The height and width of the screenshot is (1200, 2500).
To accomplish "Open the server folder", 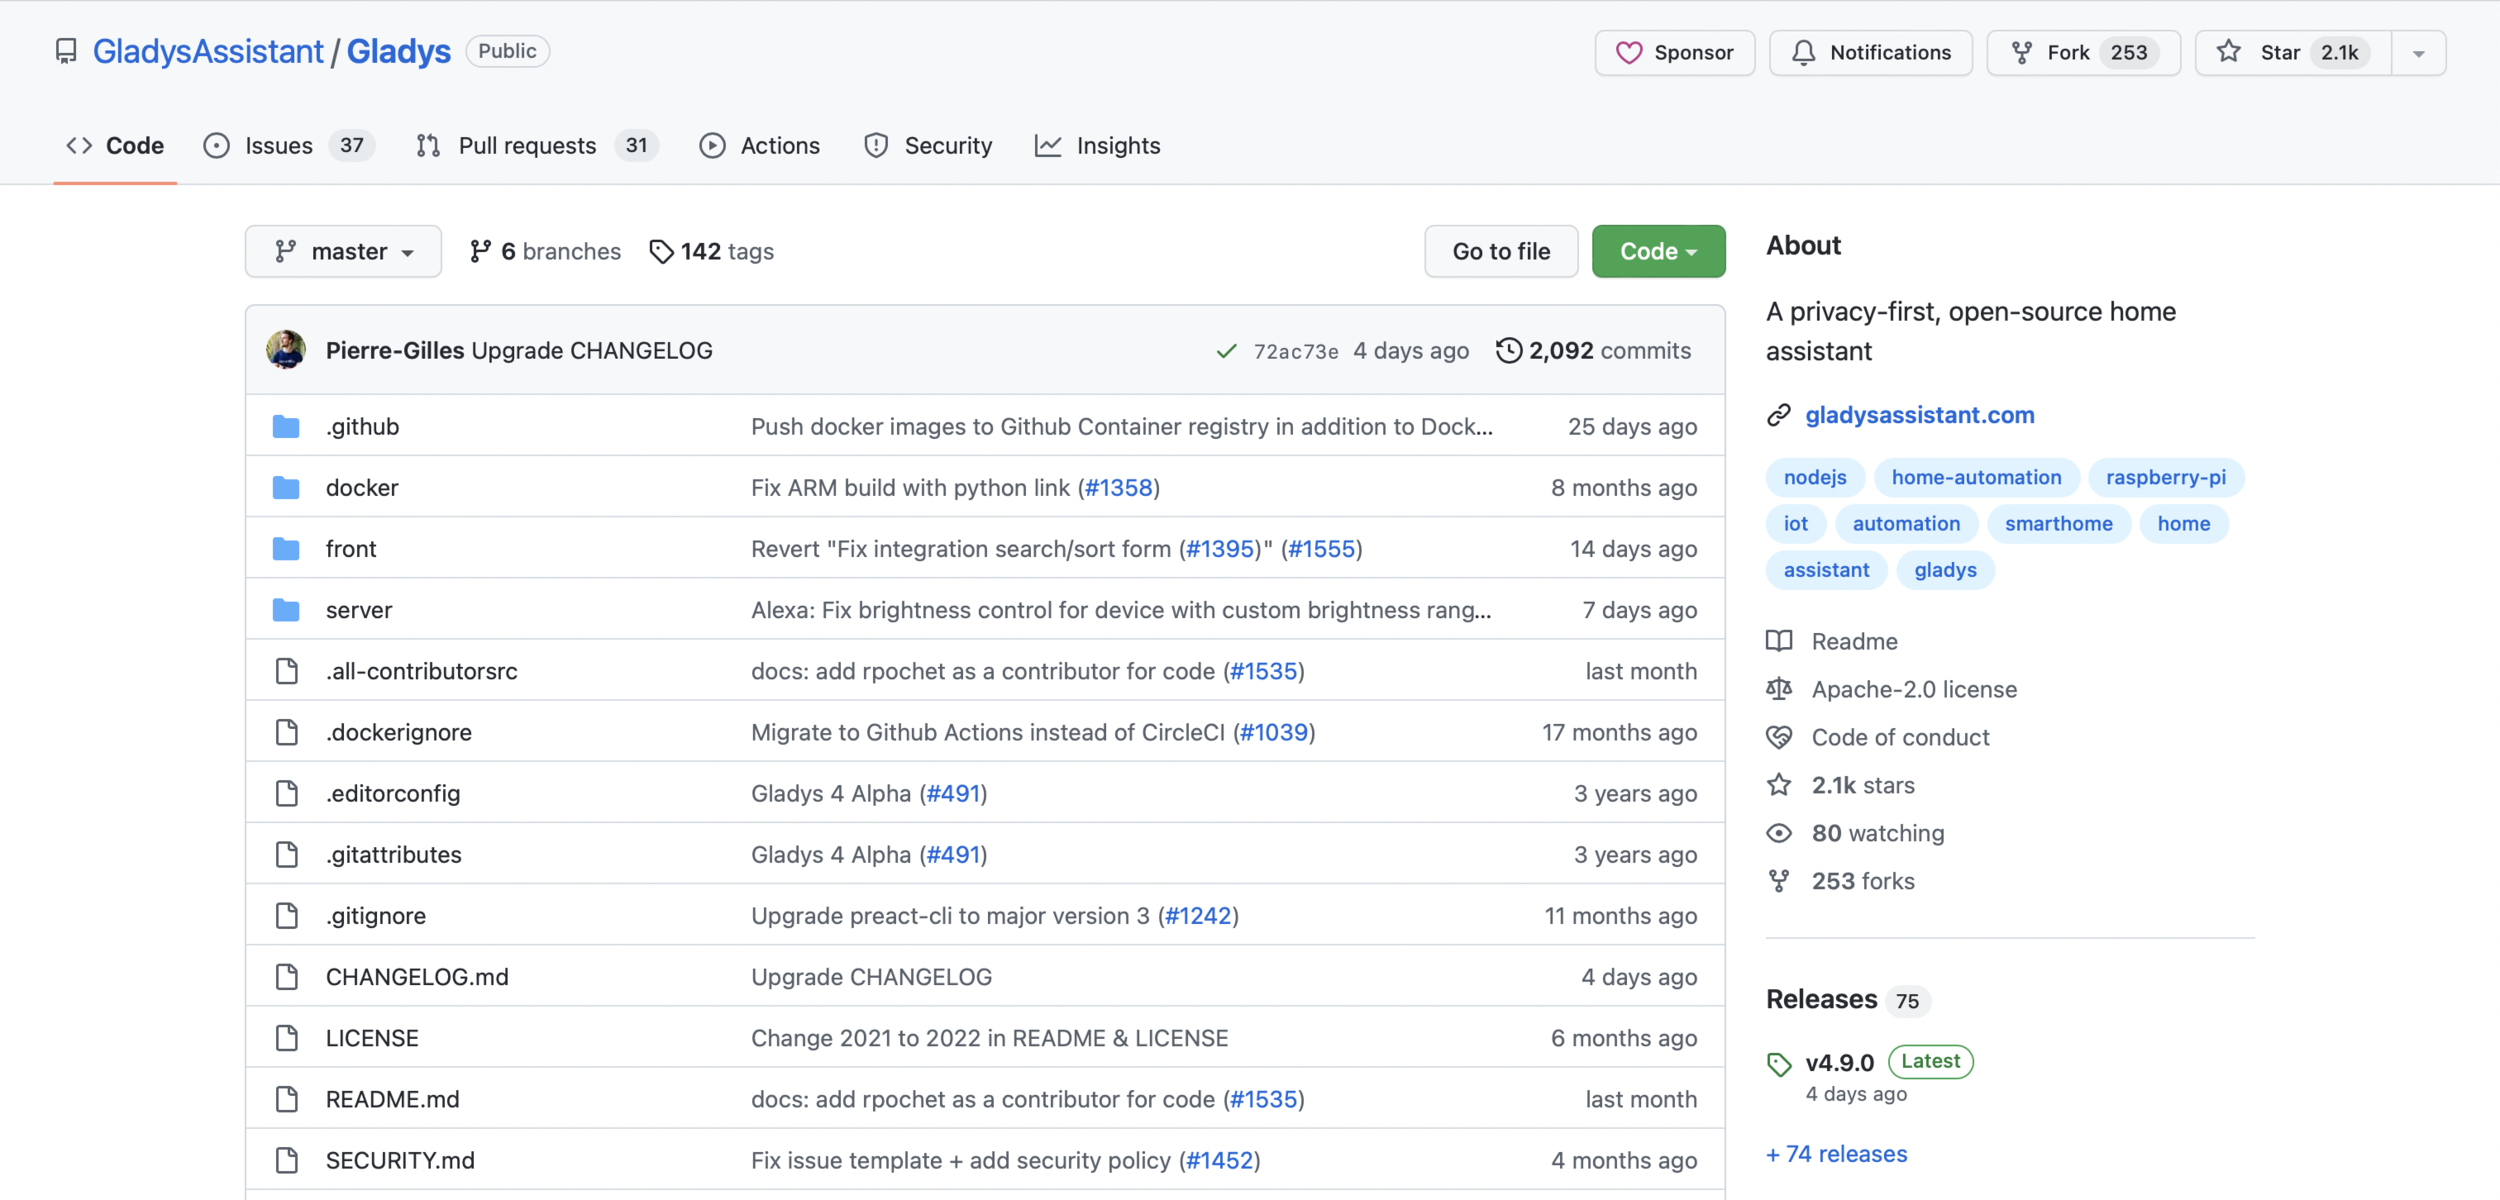I will click(358, 610).
